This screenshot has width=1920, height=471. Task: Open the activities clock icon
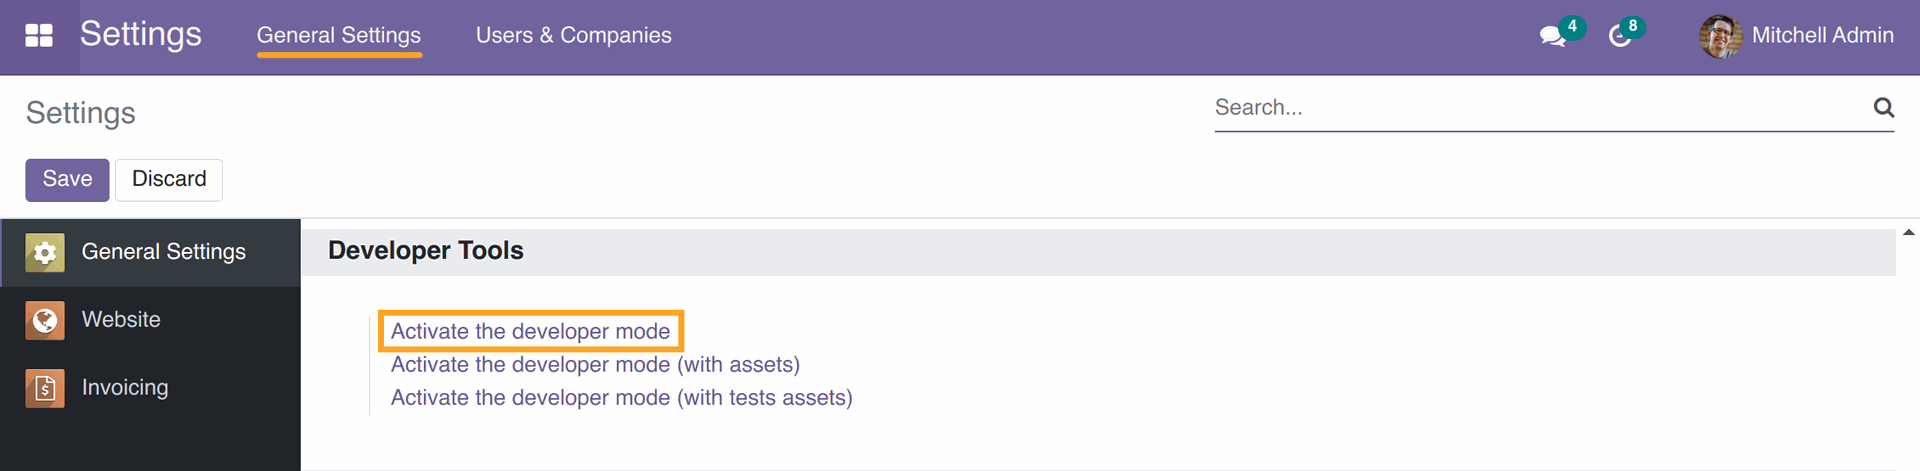coord(1620,37)
